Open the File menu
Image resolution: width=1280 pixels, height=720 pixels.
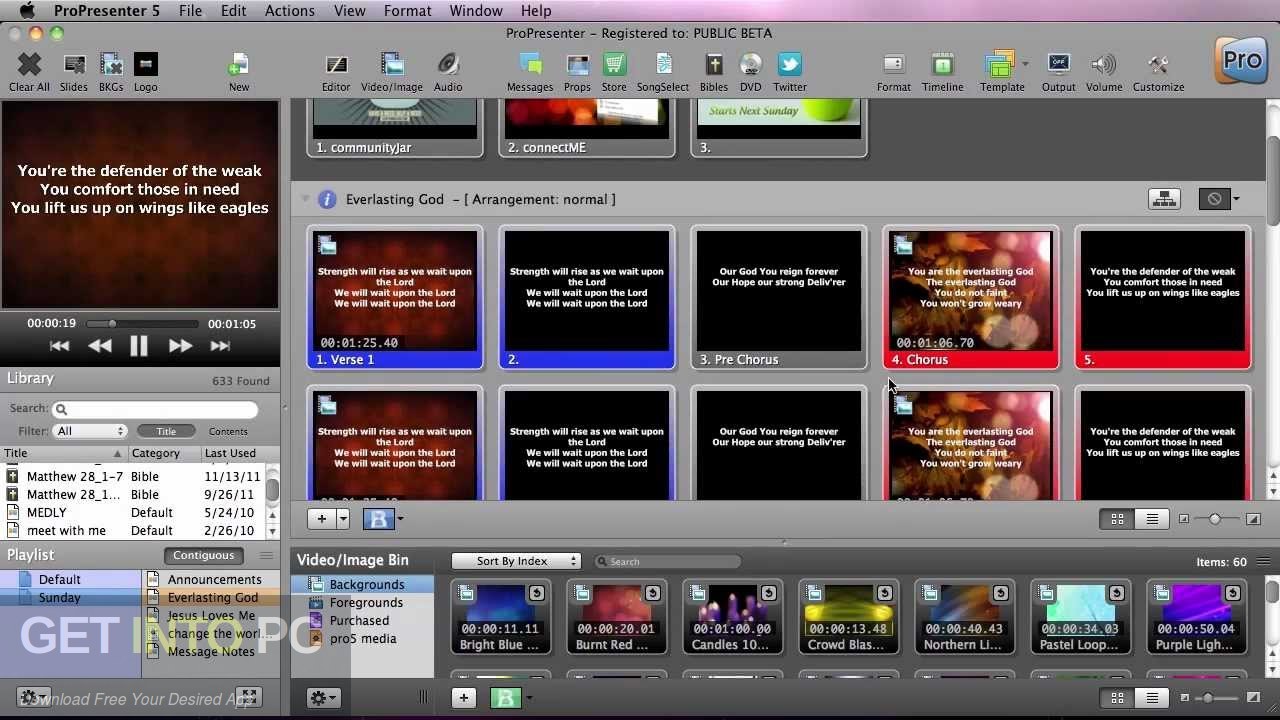point(190,11)
